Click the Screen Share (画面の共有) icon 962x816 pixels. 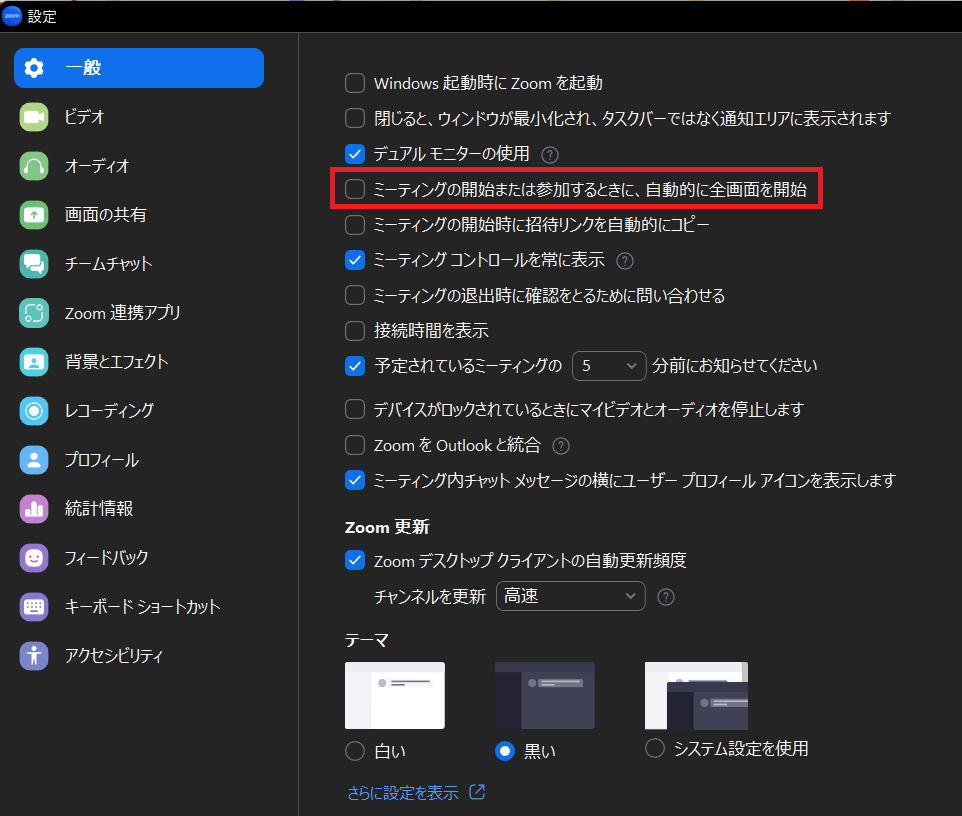tap(34, 215)
